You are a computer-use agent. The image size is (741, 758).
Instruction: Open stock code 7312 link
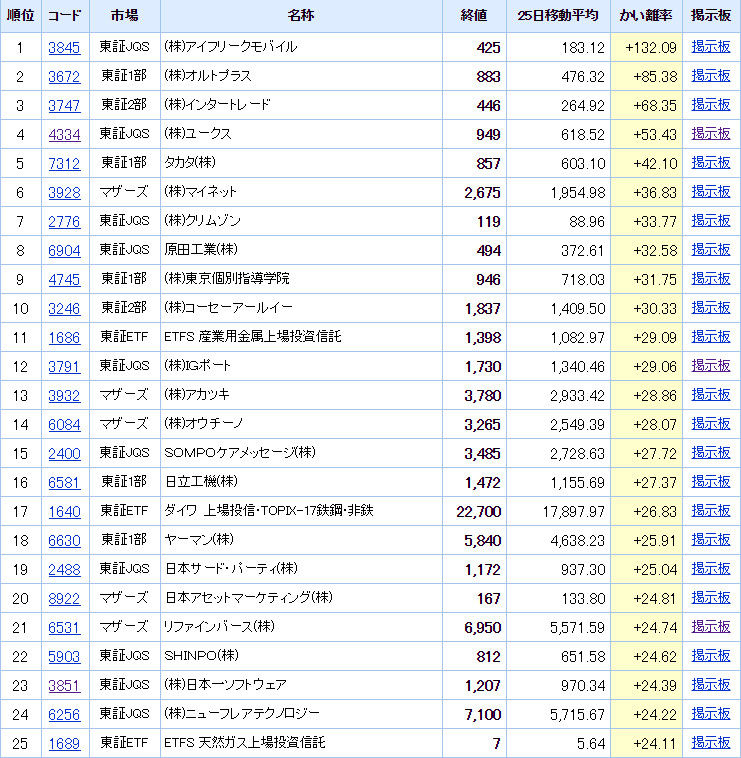coord(64,163)
